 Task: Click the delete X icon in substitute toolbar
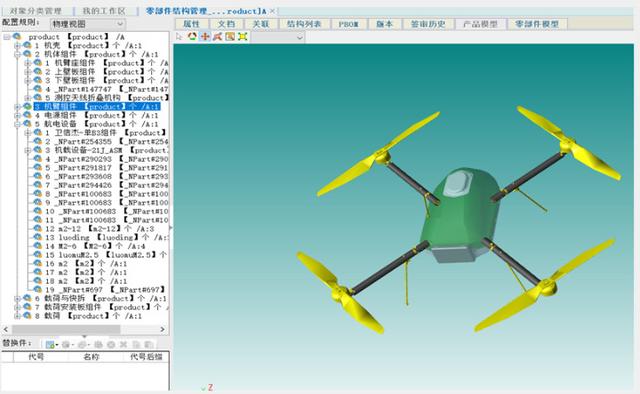[123, 345]
